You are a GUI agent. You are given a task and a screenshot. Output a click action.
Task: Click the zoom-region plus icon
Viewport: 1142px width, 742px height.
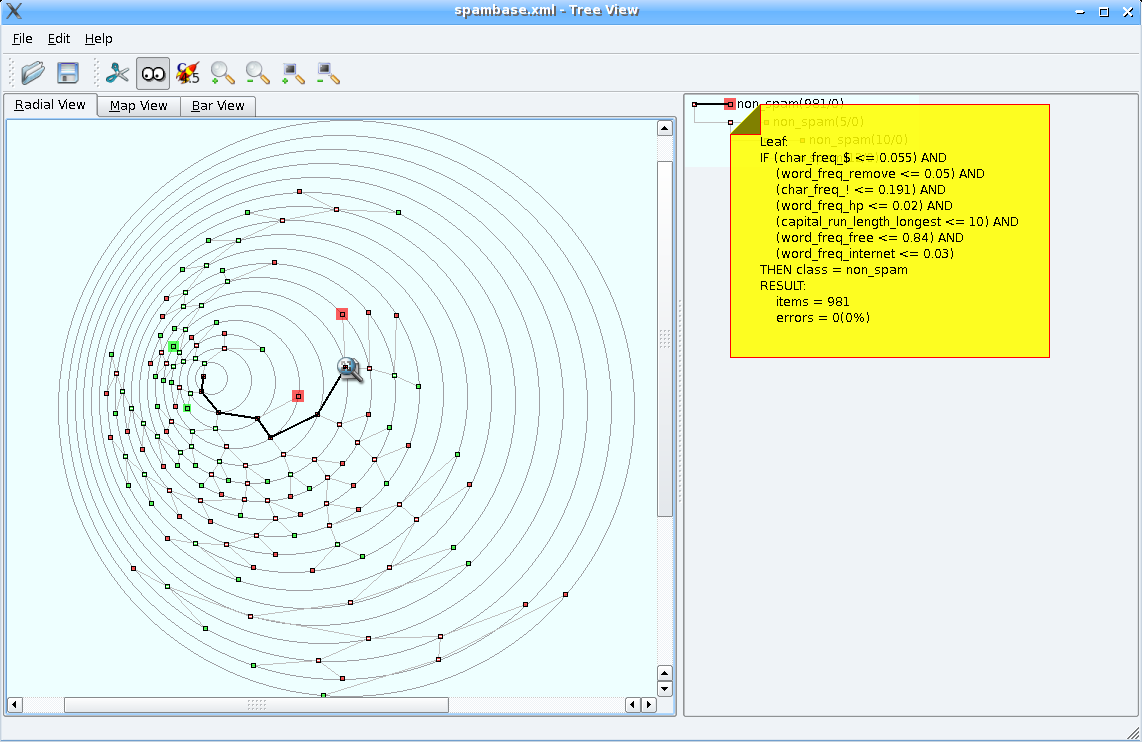pos(293,73)
